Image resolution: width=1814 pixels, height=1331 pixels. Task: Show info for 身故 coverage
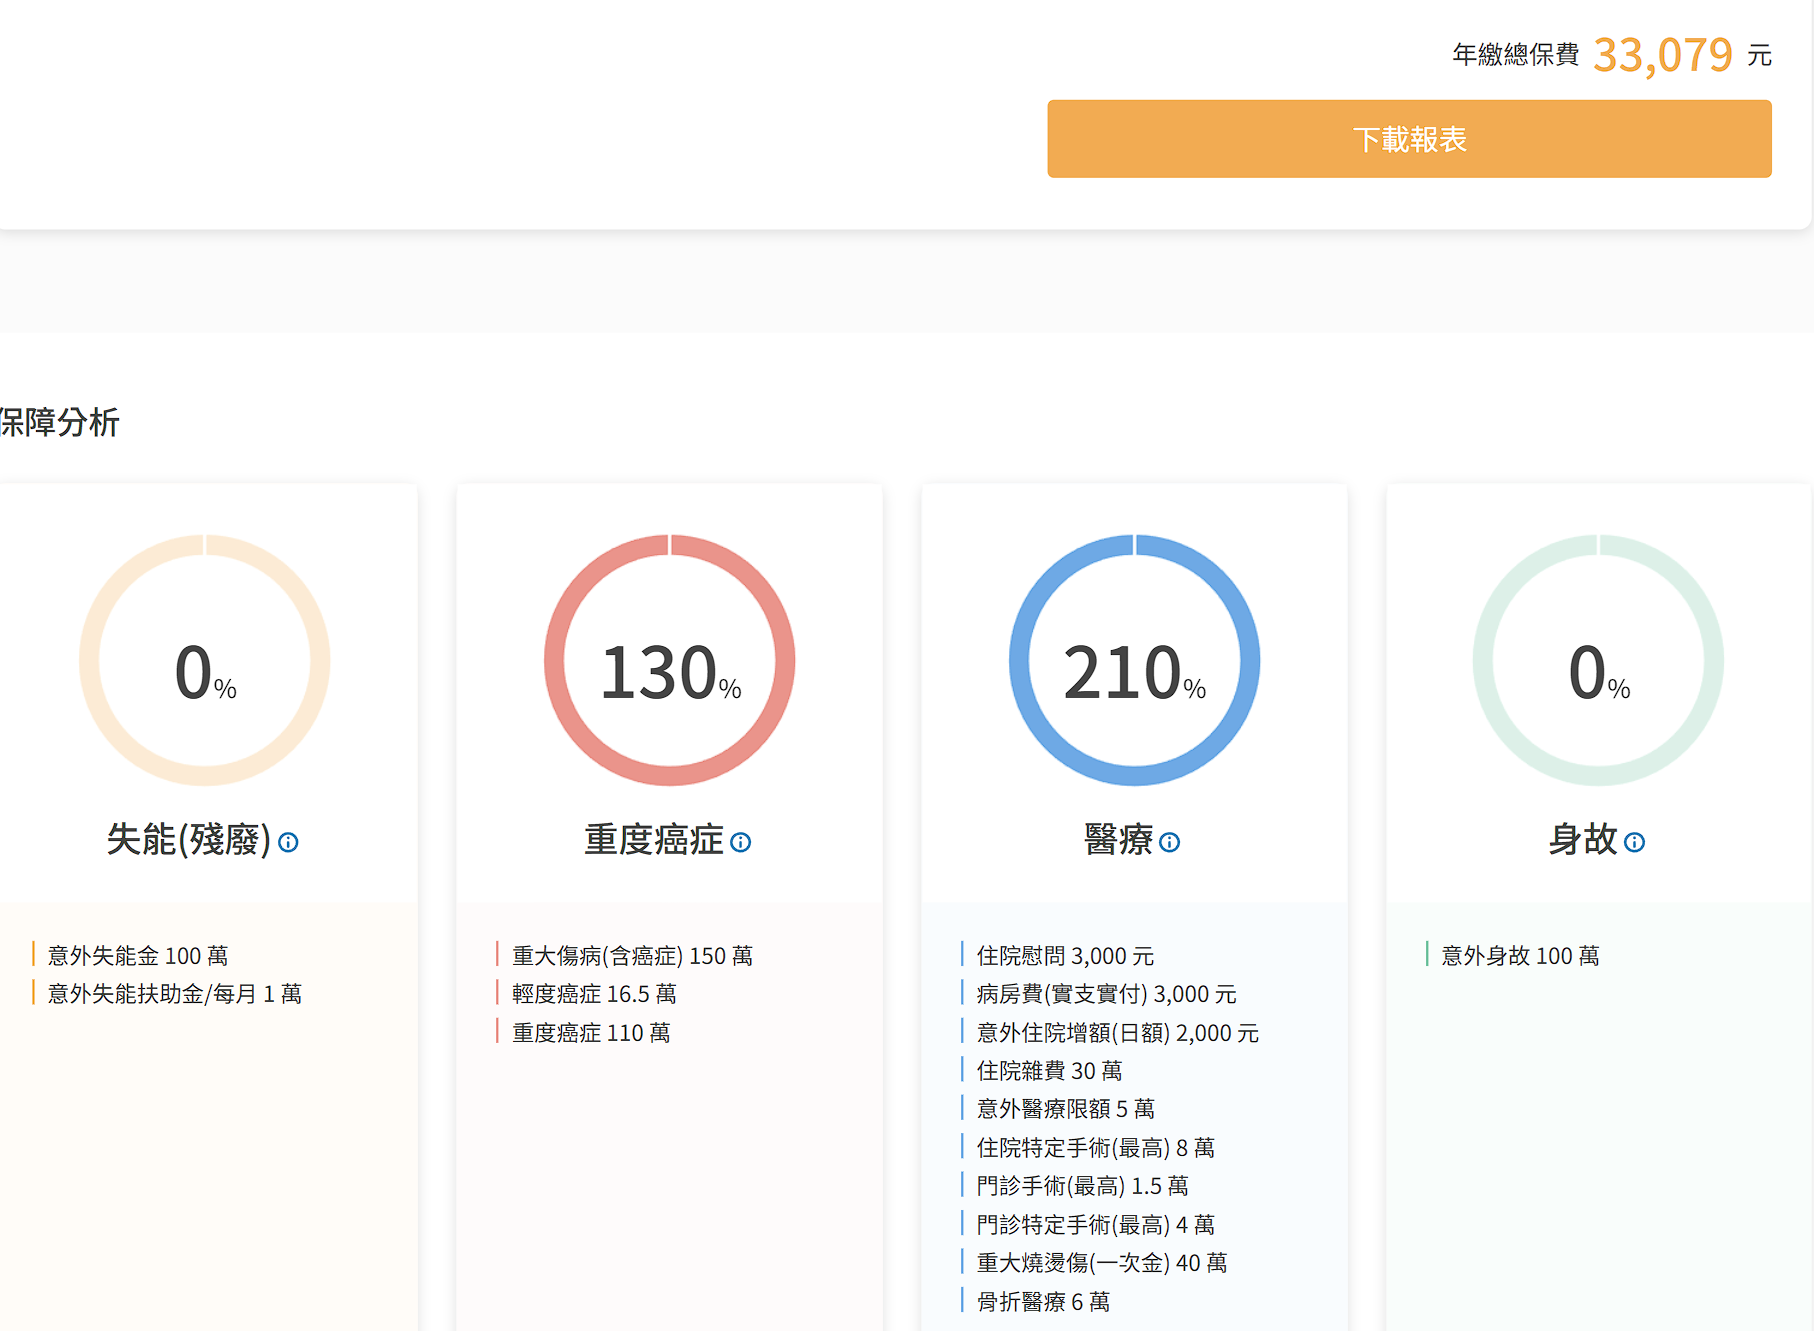pyautogui.click(x=1634, y=842)
